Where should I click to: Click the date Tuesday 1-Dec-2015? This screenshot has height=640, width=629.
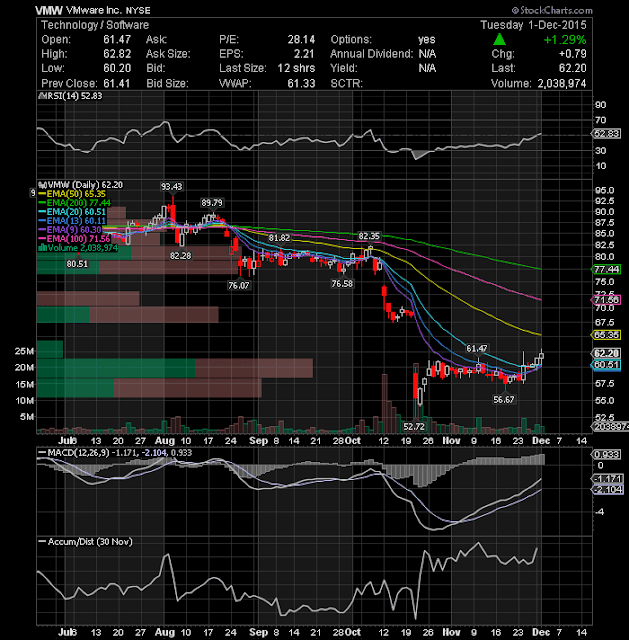[533, 25]
